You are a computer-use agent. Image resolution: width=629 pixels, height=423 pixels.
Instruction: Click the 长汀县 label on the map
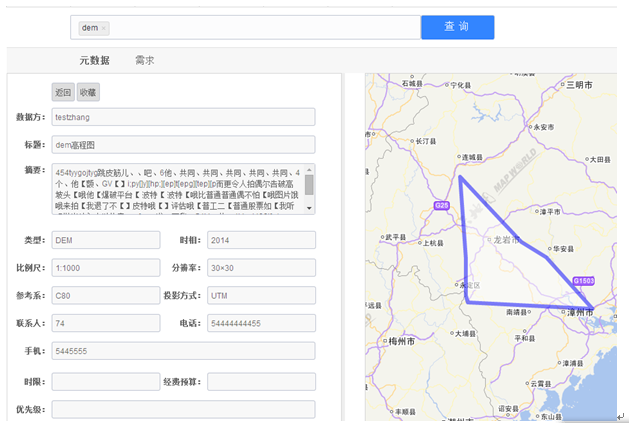coord(426,141)
